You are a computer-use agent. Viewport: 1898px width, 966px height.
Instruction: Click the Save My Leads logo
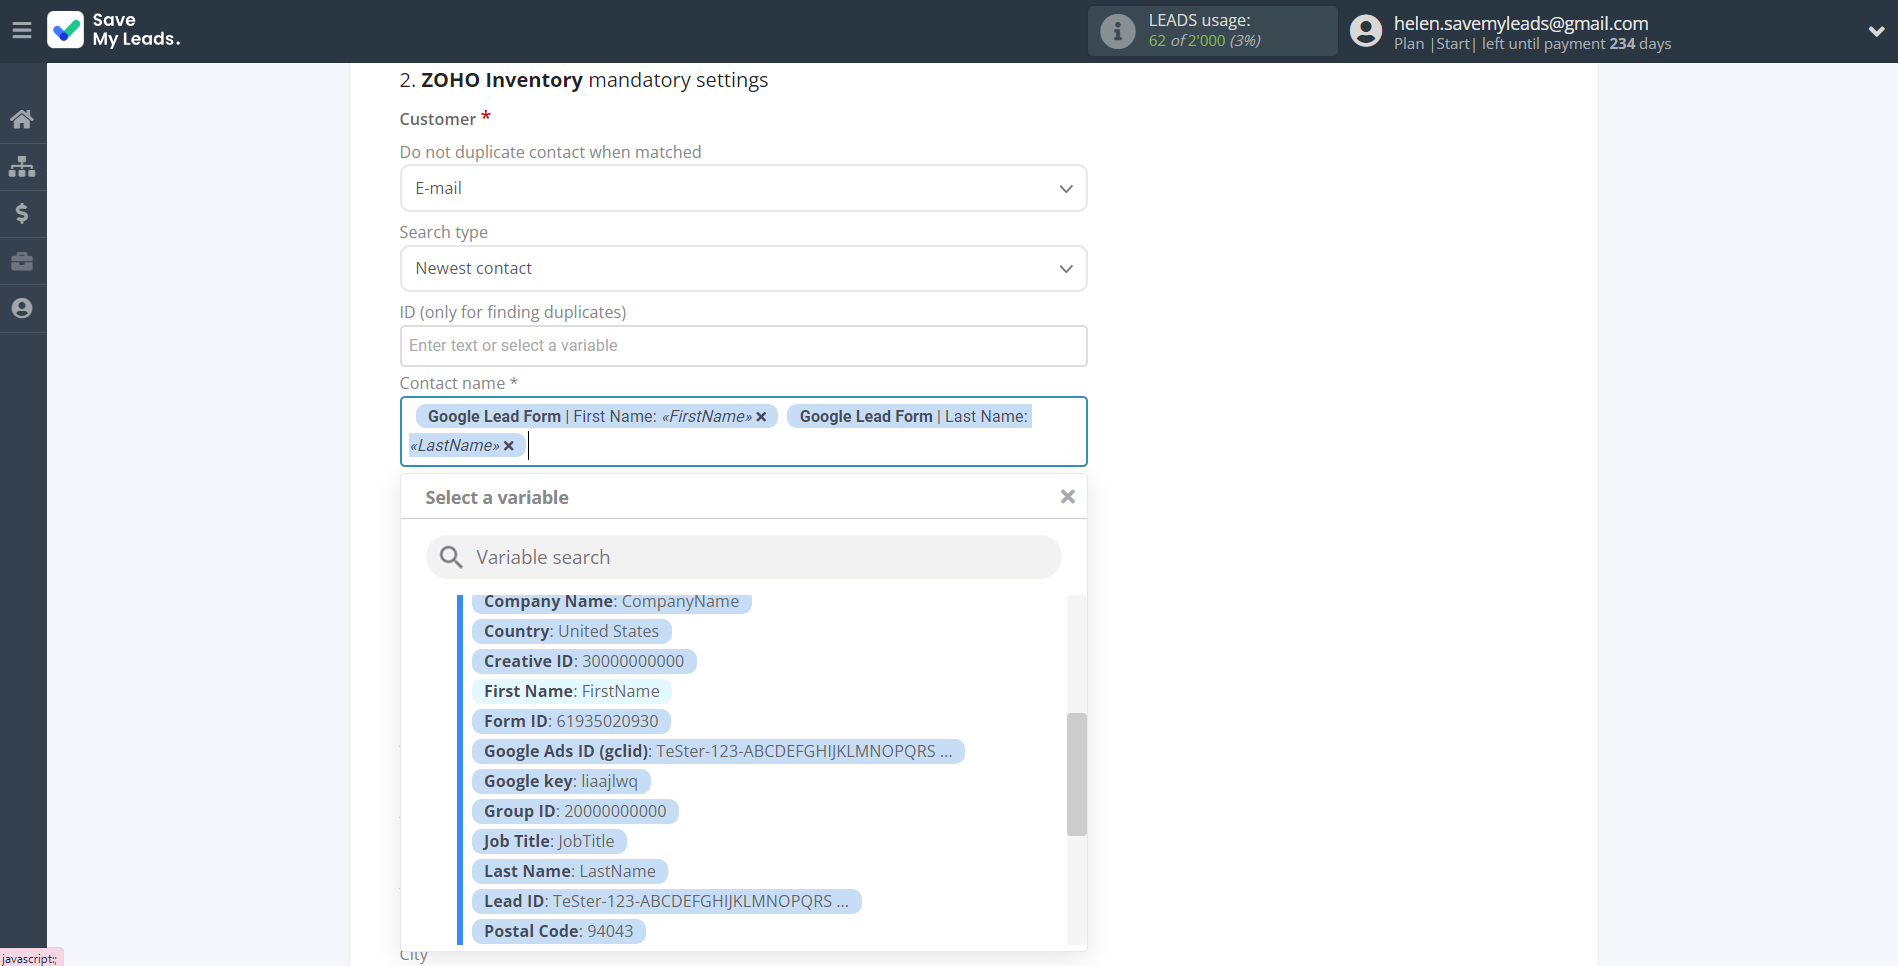click(x=114, y=30)
